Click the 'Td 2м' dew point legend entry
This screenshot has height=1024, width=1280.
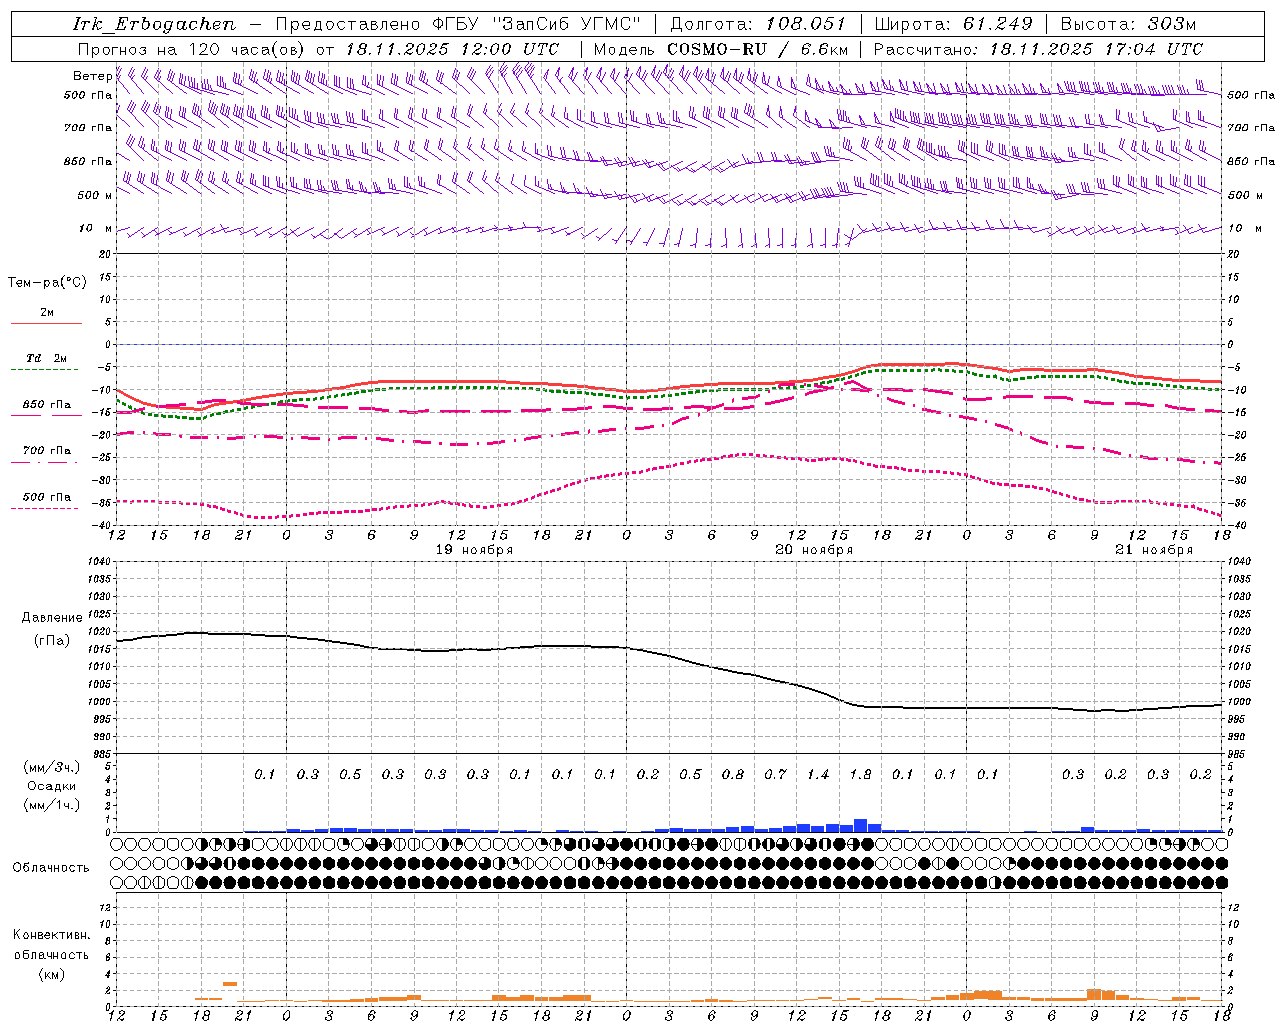tap(46, 358)
